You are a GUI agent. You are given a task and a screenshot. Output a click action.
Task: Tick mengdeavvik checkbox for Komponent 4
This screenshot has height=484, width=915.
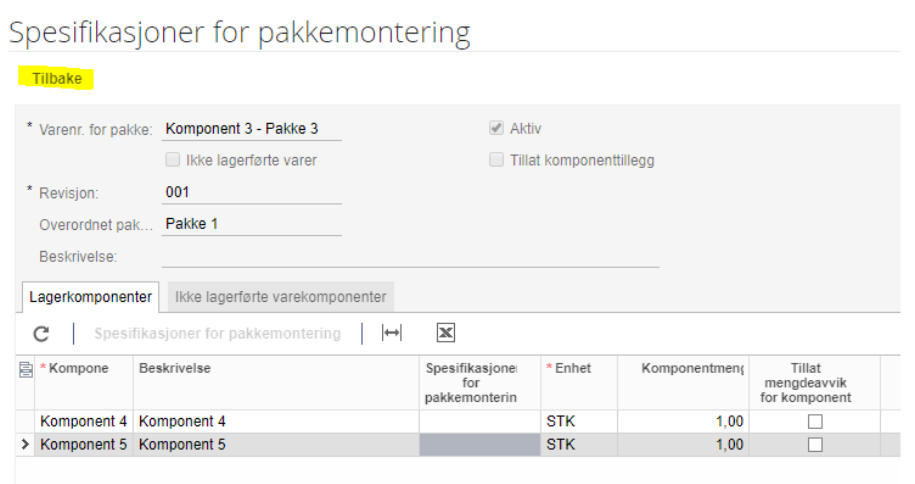815,421
